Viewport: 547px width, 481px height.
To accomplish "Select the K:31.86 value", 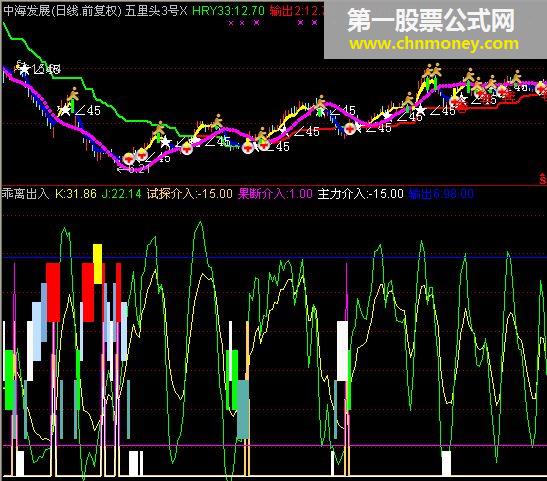I will click(x=76, y=194).
